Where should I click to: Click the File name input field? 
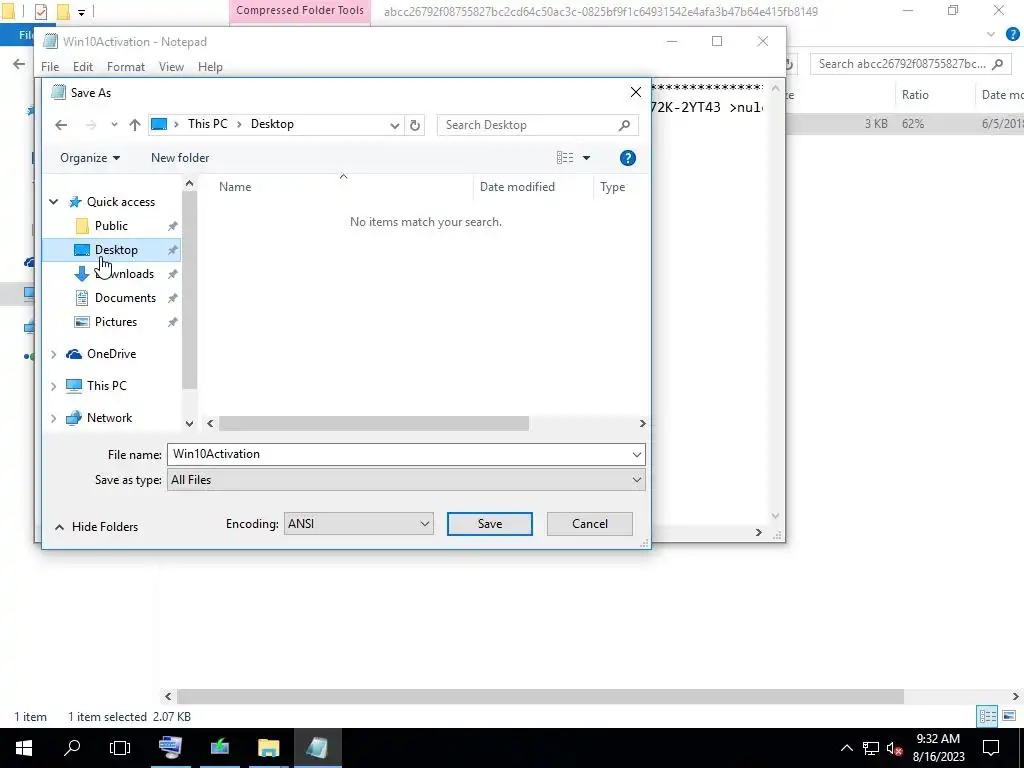398,455
